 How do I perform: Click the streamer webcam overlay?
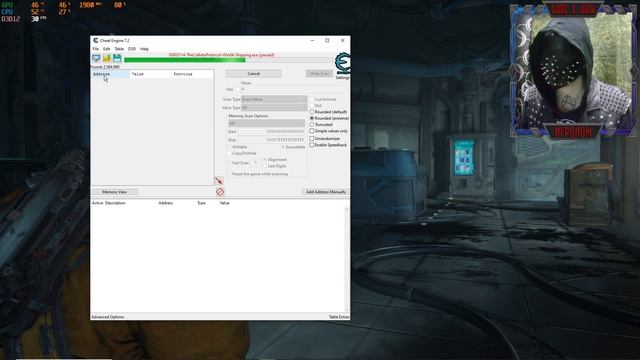point(573,71)
